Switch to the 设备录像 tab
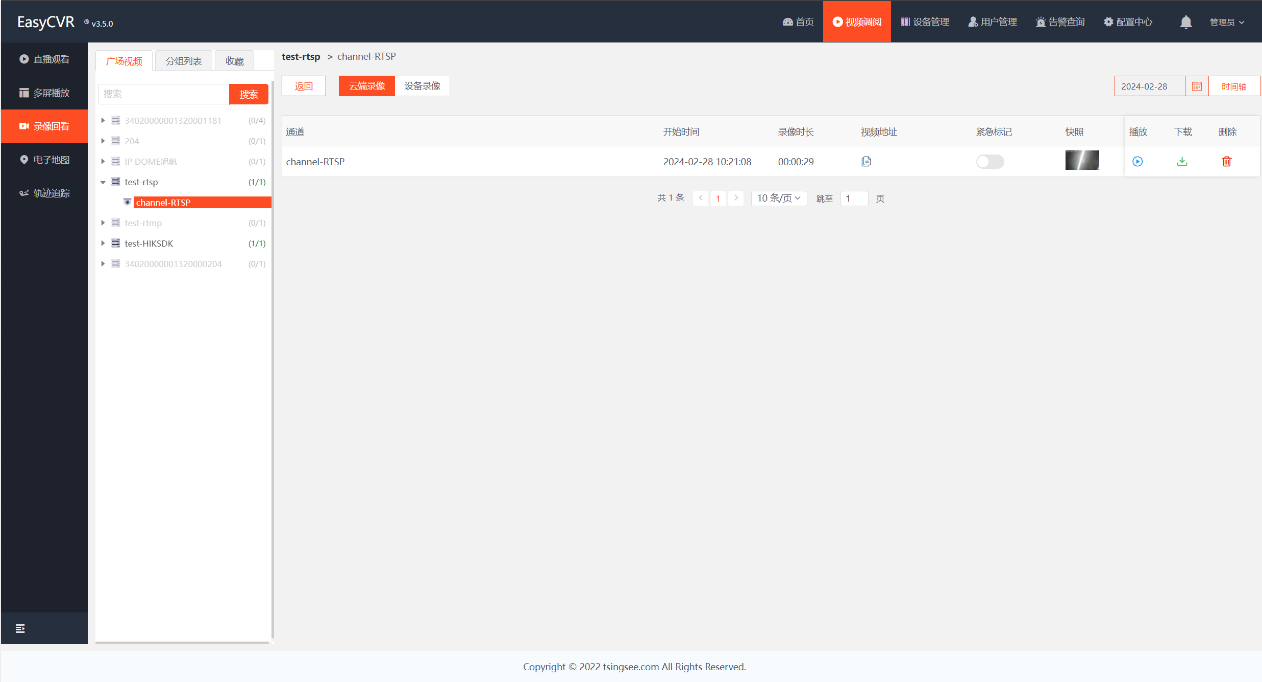The image size is (1262, 682). 422,86
